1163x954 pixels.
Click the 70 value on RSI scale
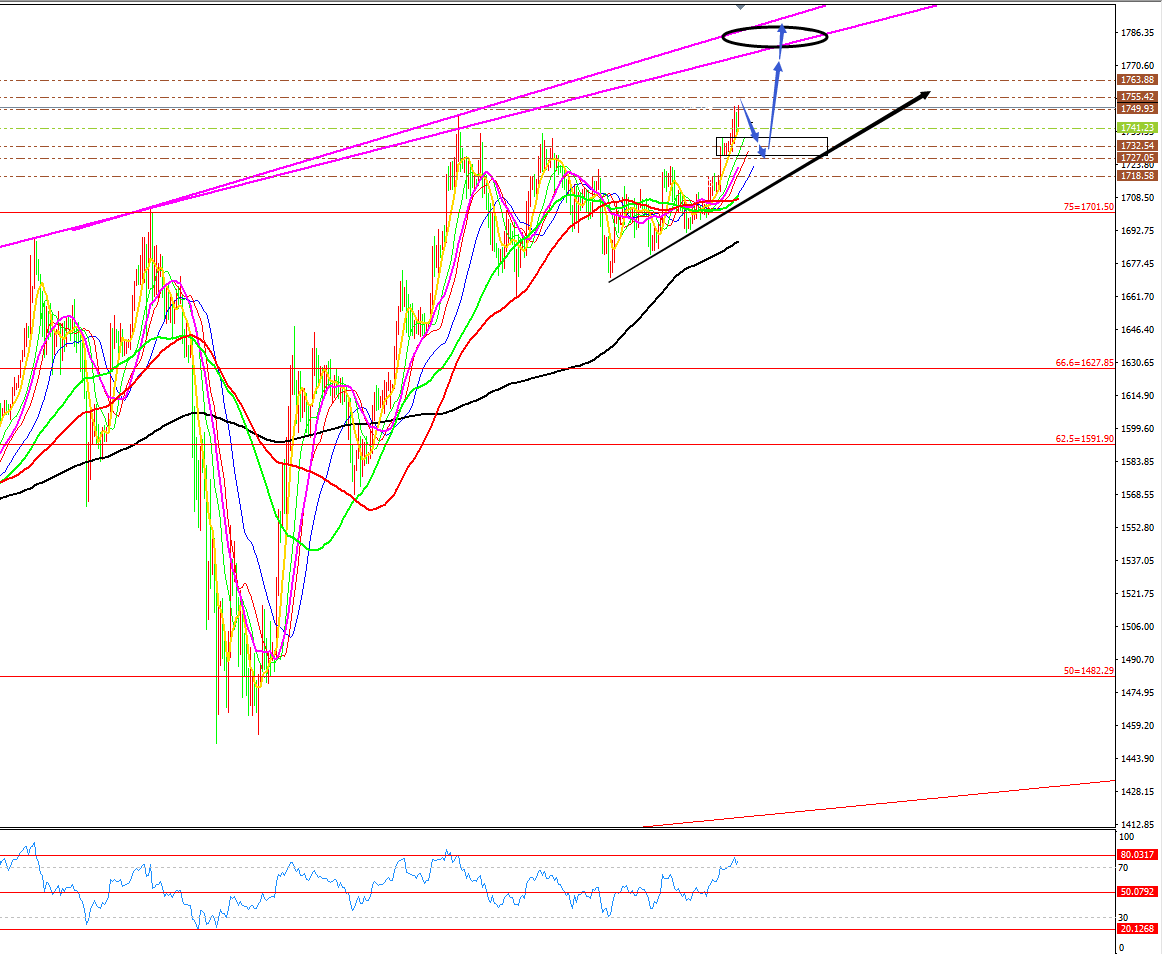[1124, 868]
